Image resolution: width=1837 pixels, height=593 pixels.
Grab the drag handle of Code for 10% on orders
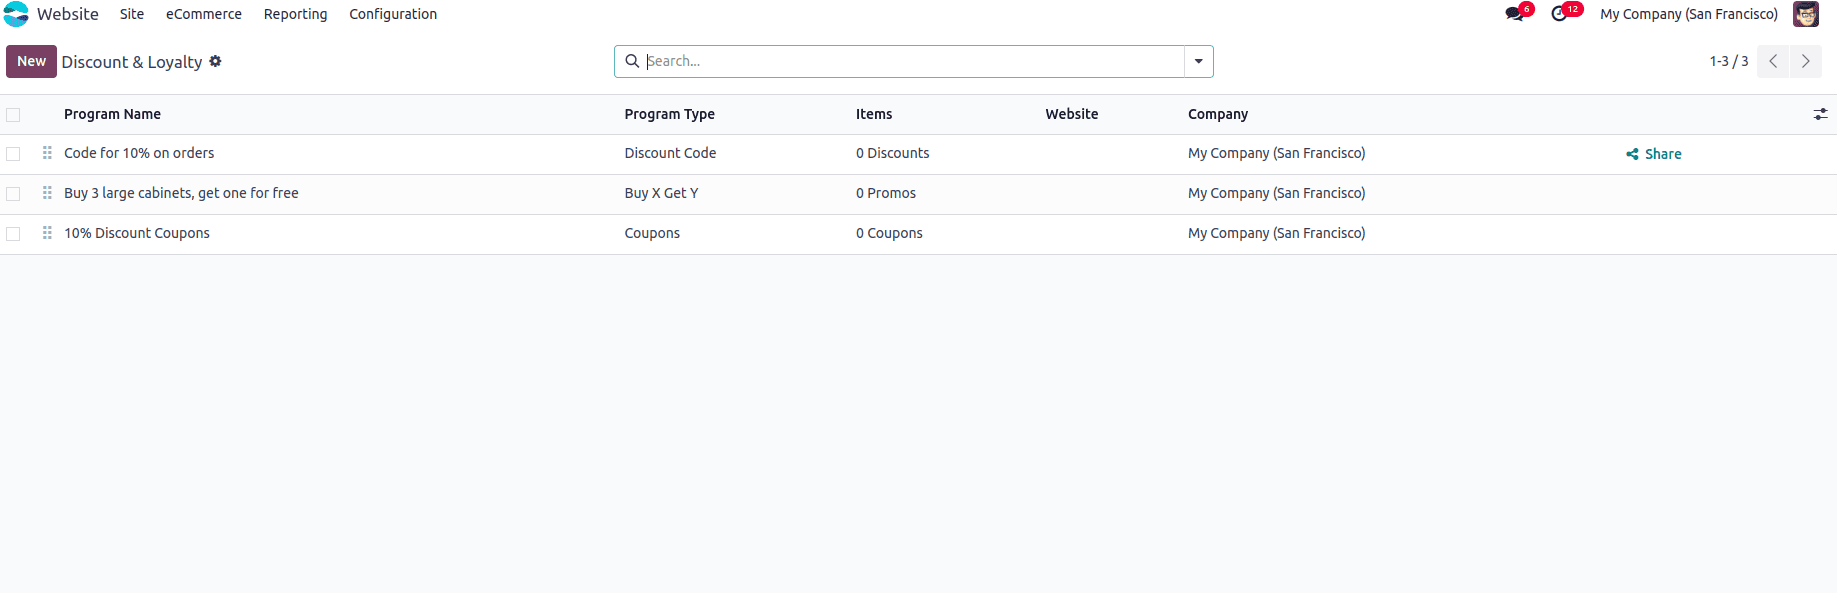[x=47, y=153]
